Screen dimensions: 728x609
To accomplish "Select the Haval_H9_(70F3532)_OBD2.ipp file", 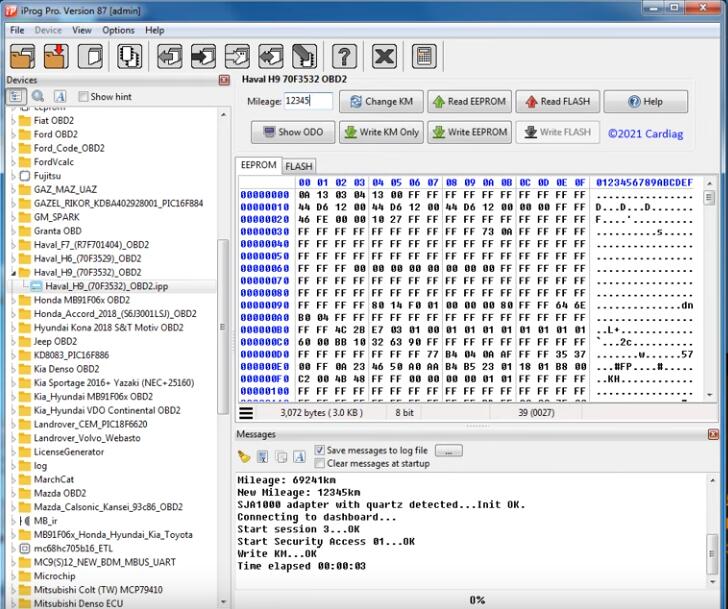I will (106, 286).
